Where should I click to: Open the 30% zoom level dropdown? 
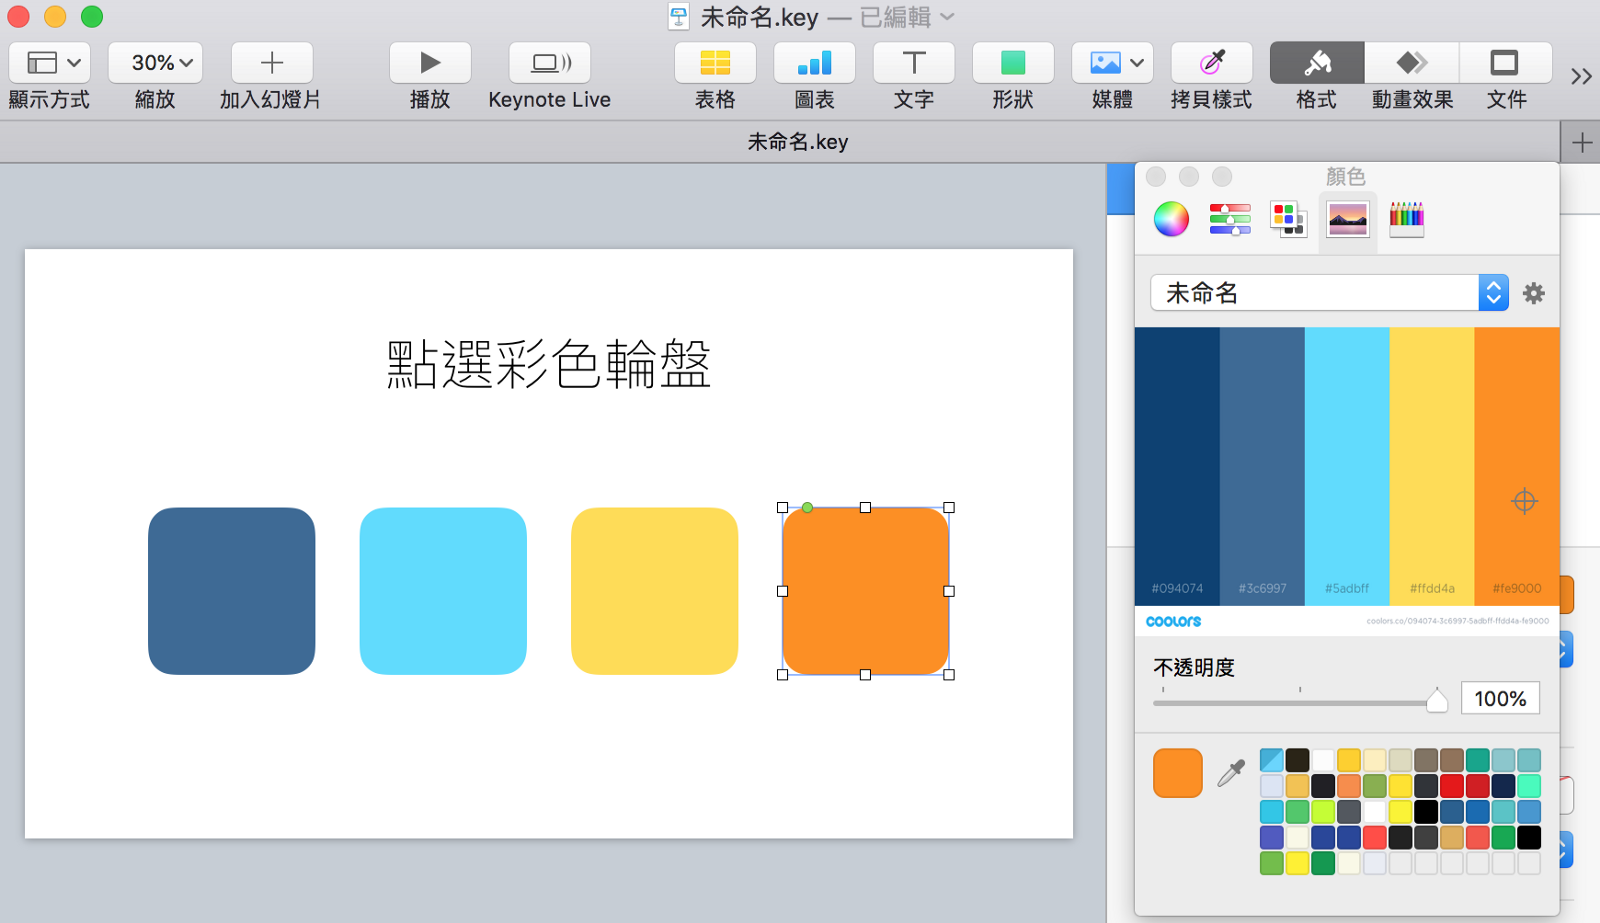point(155,62)
